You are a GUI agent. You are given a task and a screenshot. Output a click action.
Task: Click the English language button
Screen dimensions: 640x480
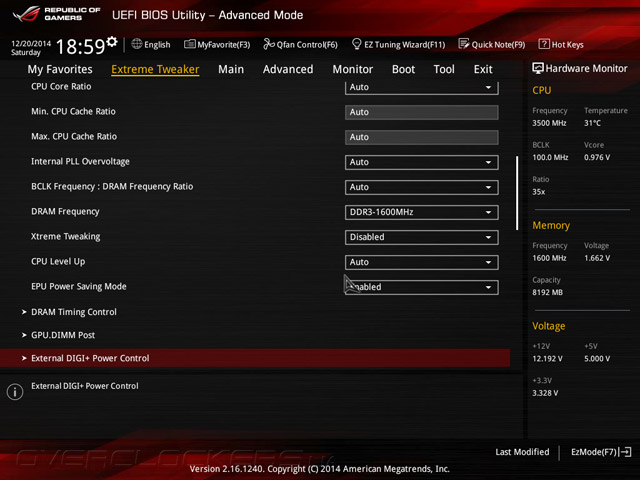coord(157,44)
